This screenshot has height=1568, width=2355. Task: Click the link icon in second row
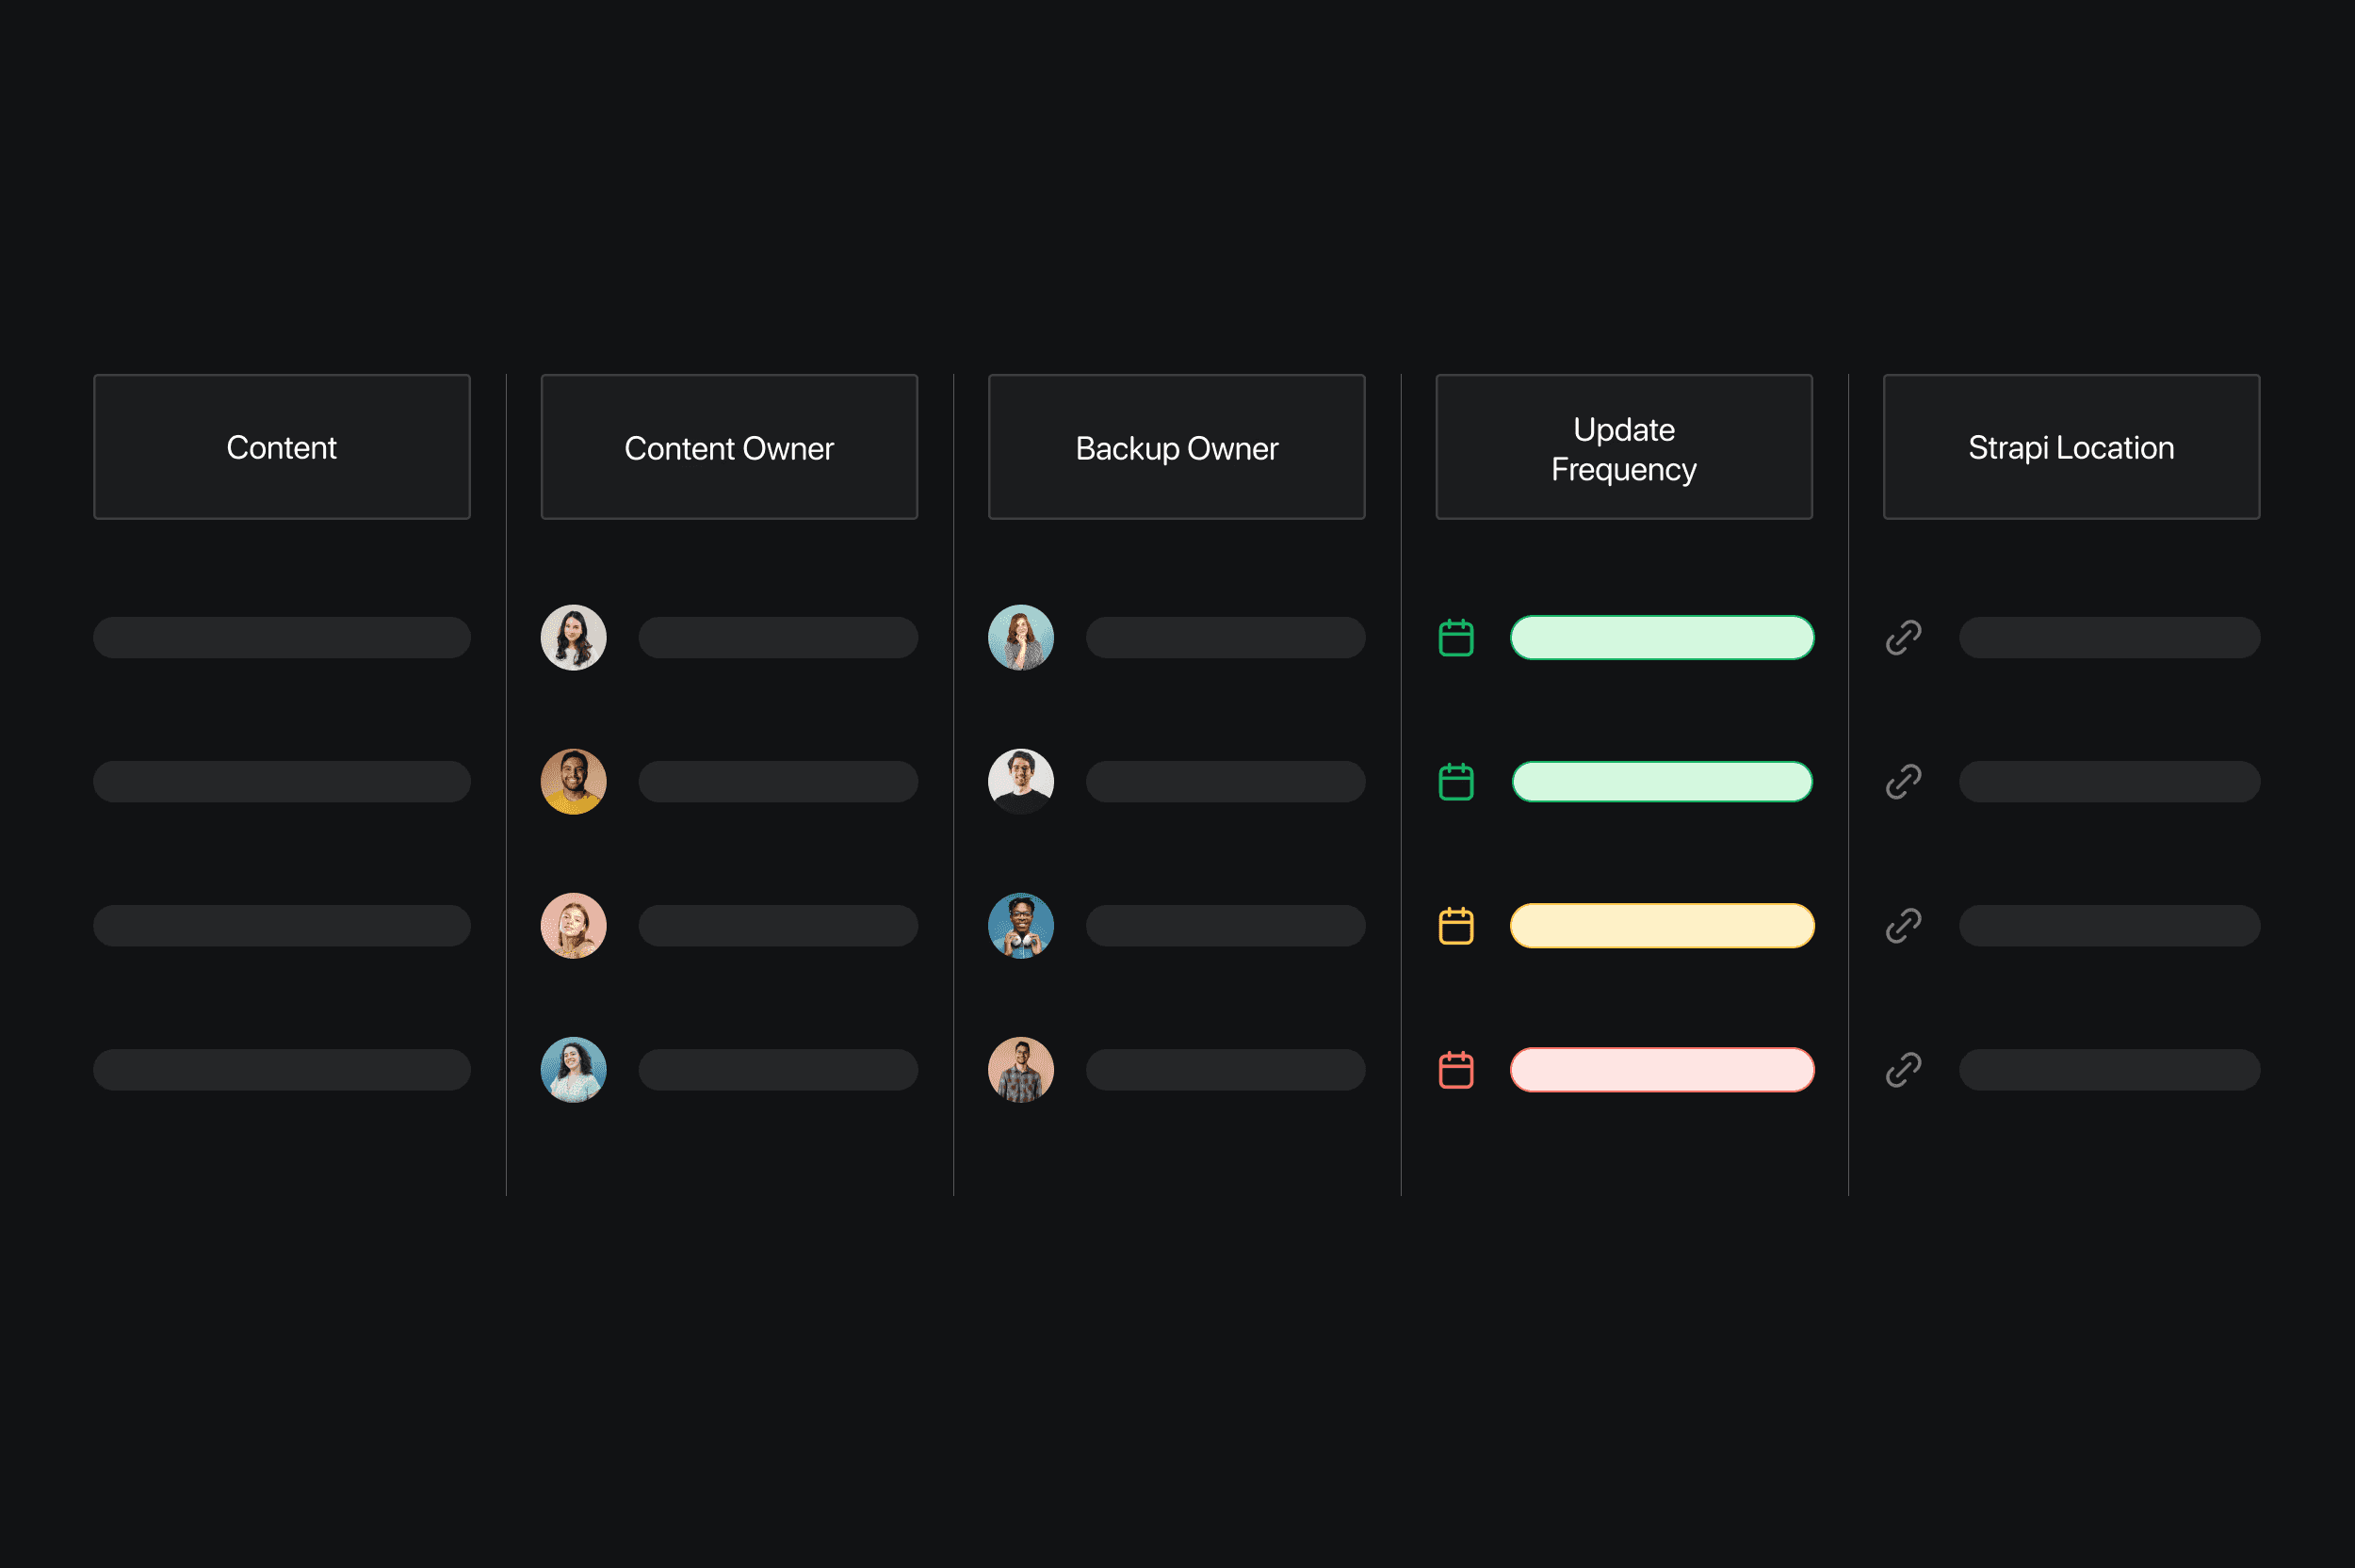(1903, 782)
